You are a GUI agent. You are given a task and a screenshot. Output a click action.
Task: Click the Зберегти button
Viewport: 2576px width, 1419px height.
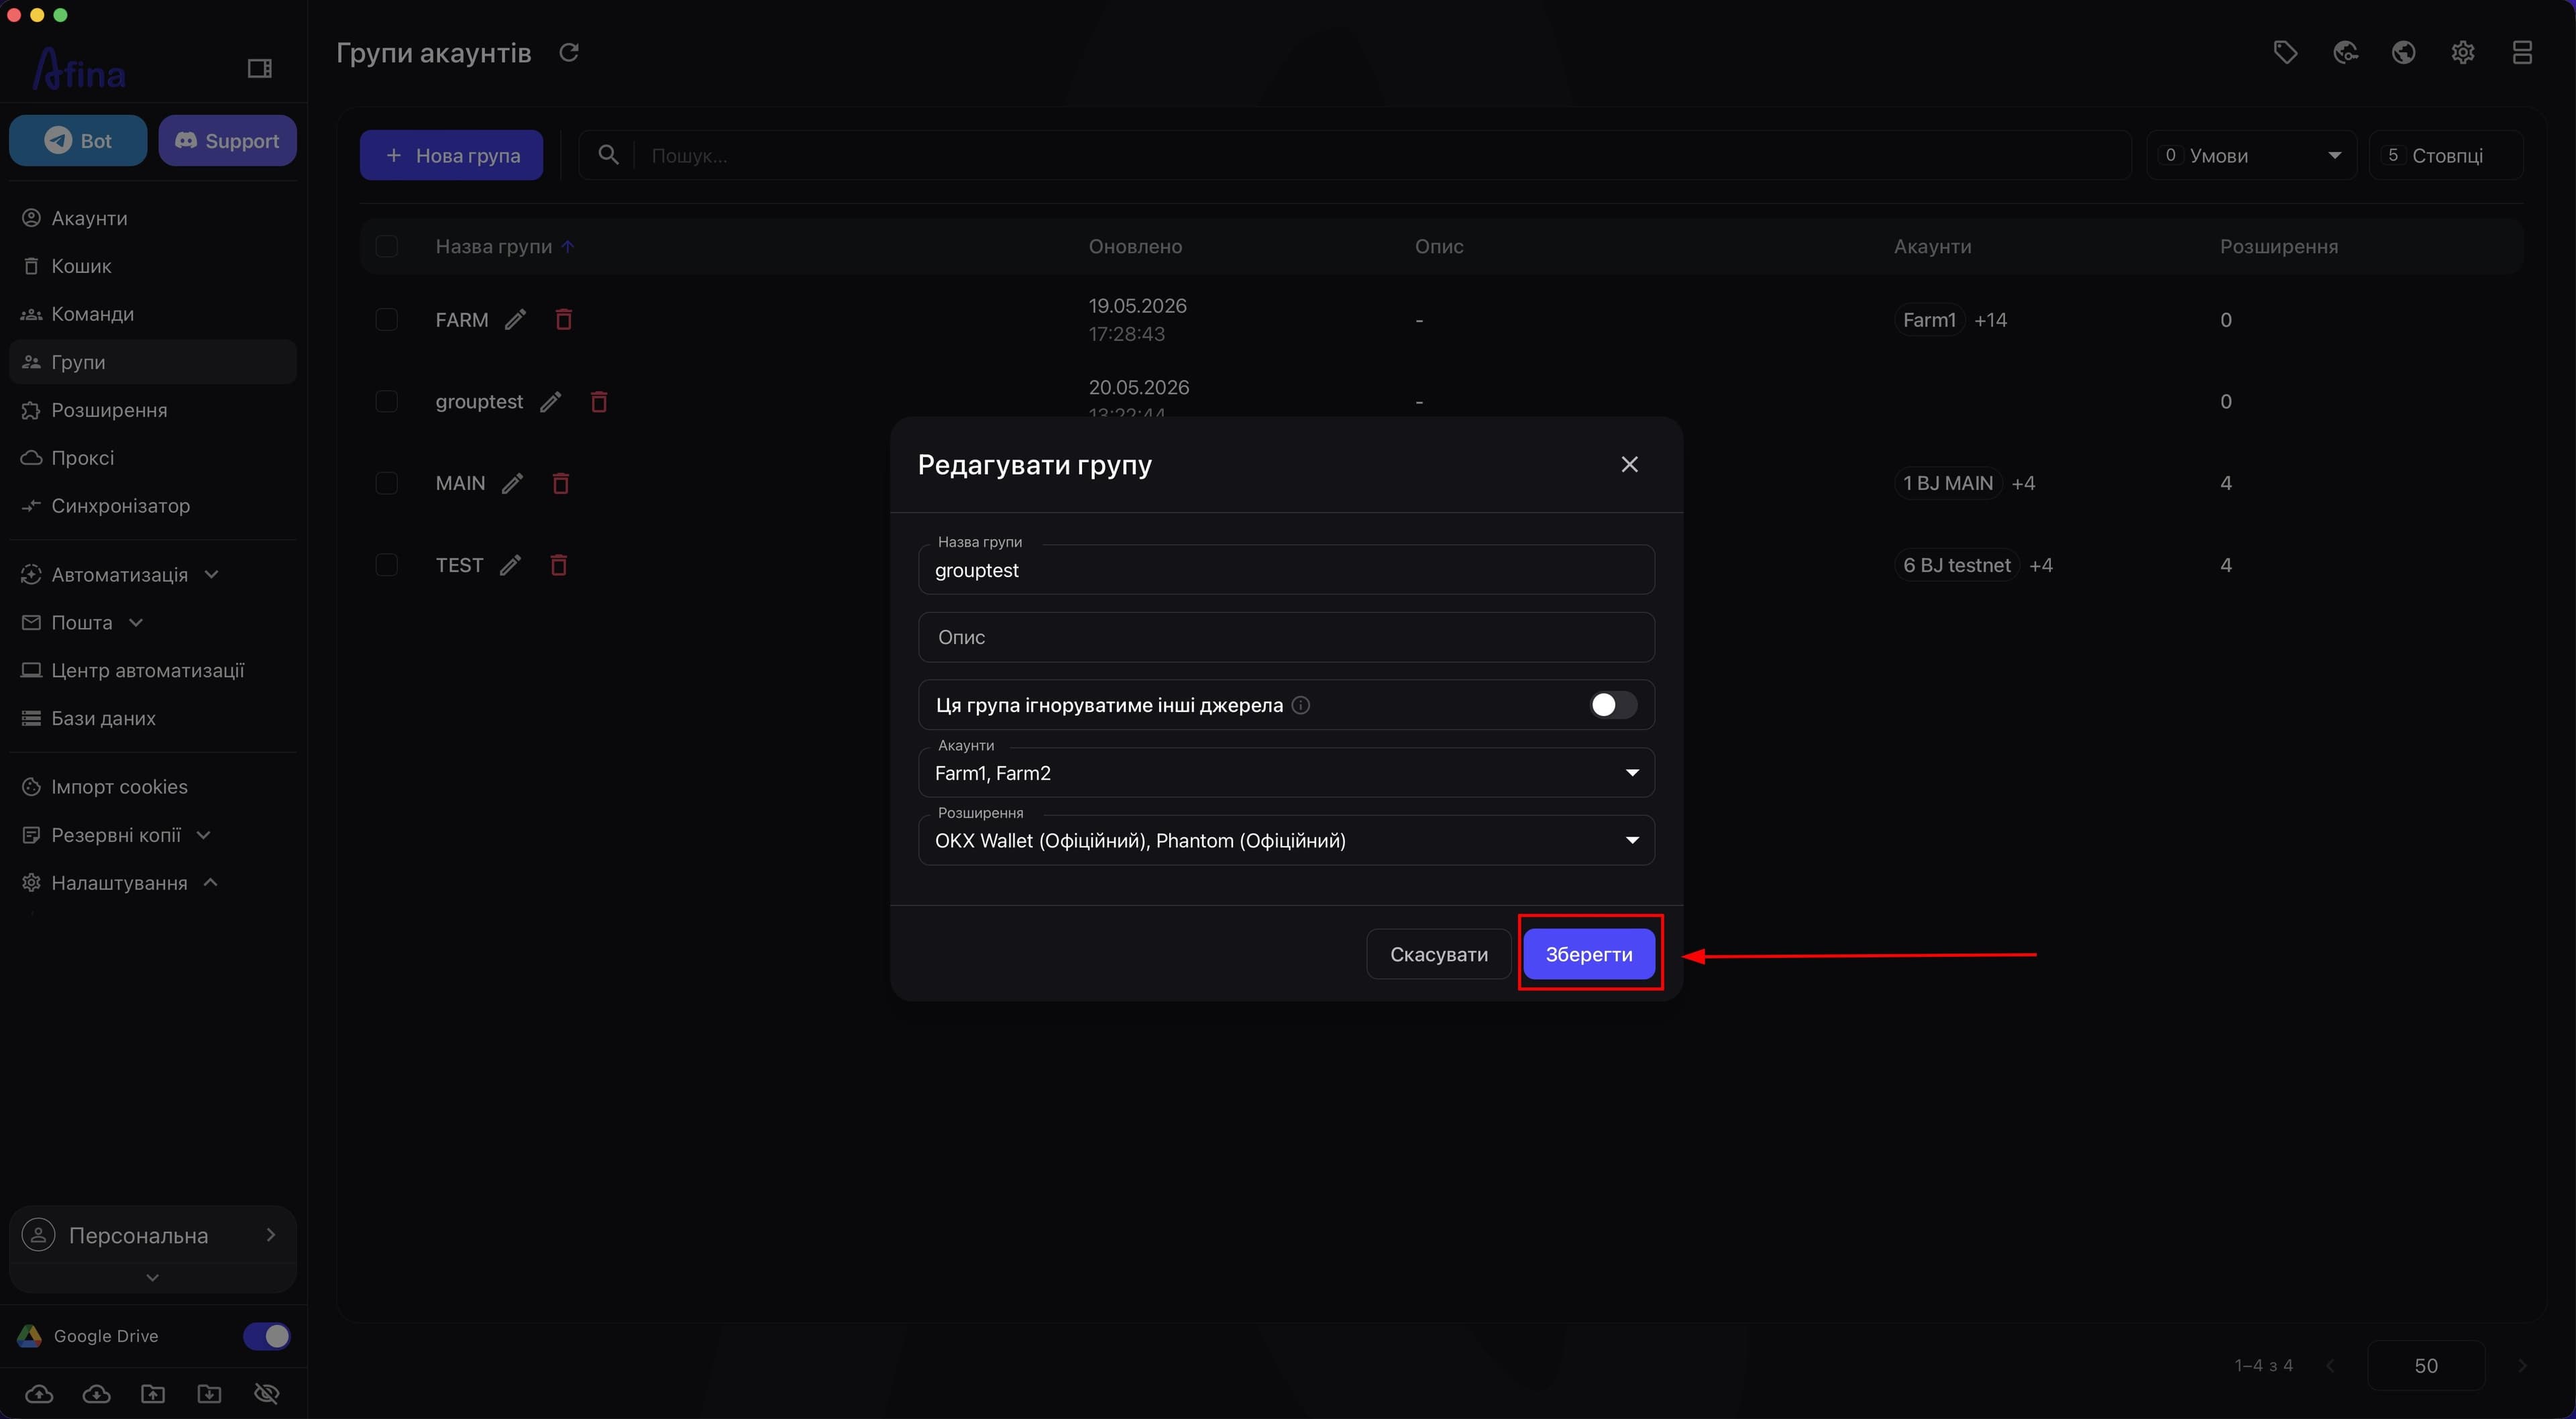pyautogui.click(x=1589, y=954)
